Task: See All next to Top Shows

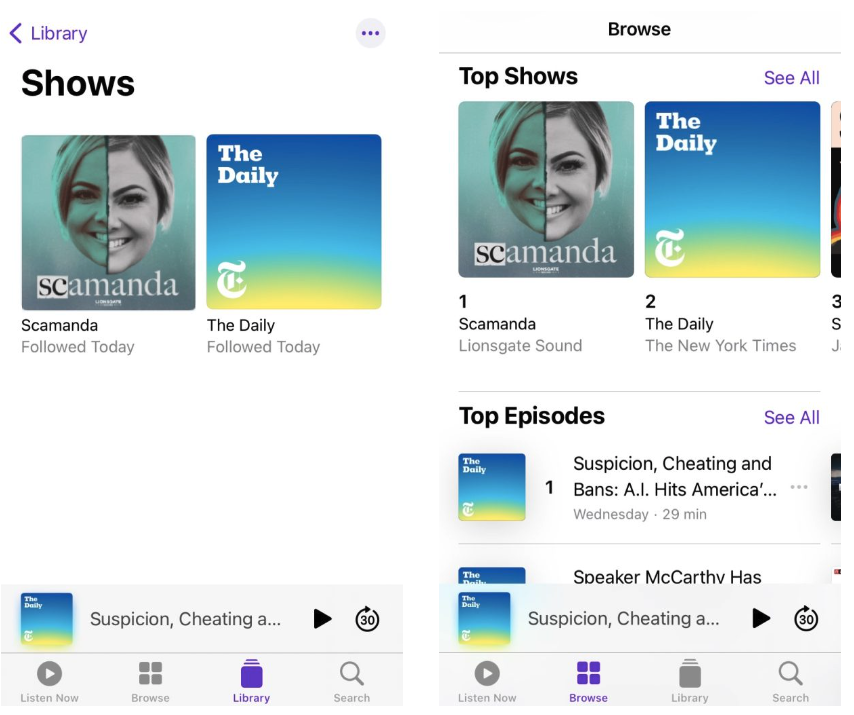Action: [x=791, y=78]
